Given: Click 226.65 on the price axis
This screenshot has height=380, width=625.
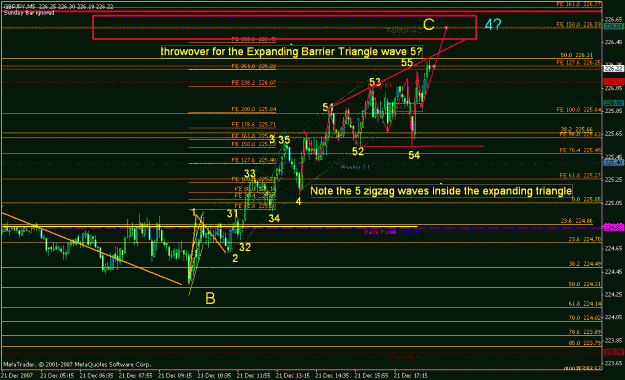Looking at the screenshot, I should click(x=613, y=19).
